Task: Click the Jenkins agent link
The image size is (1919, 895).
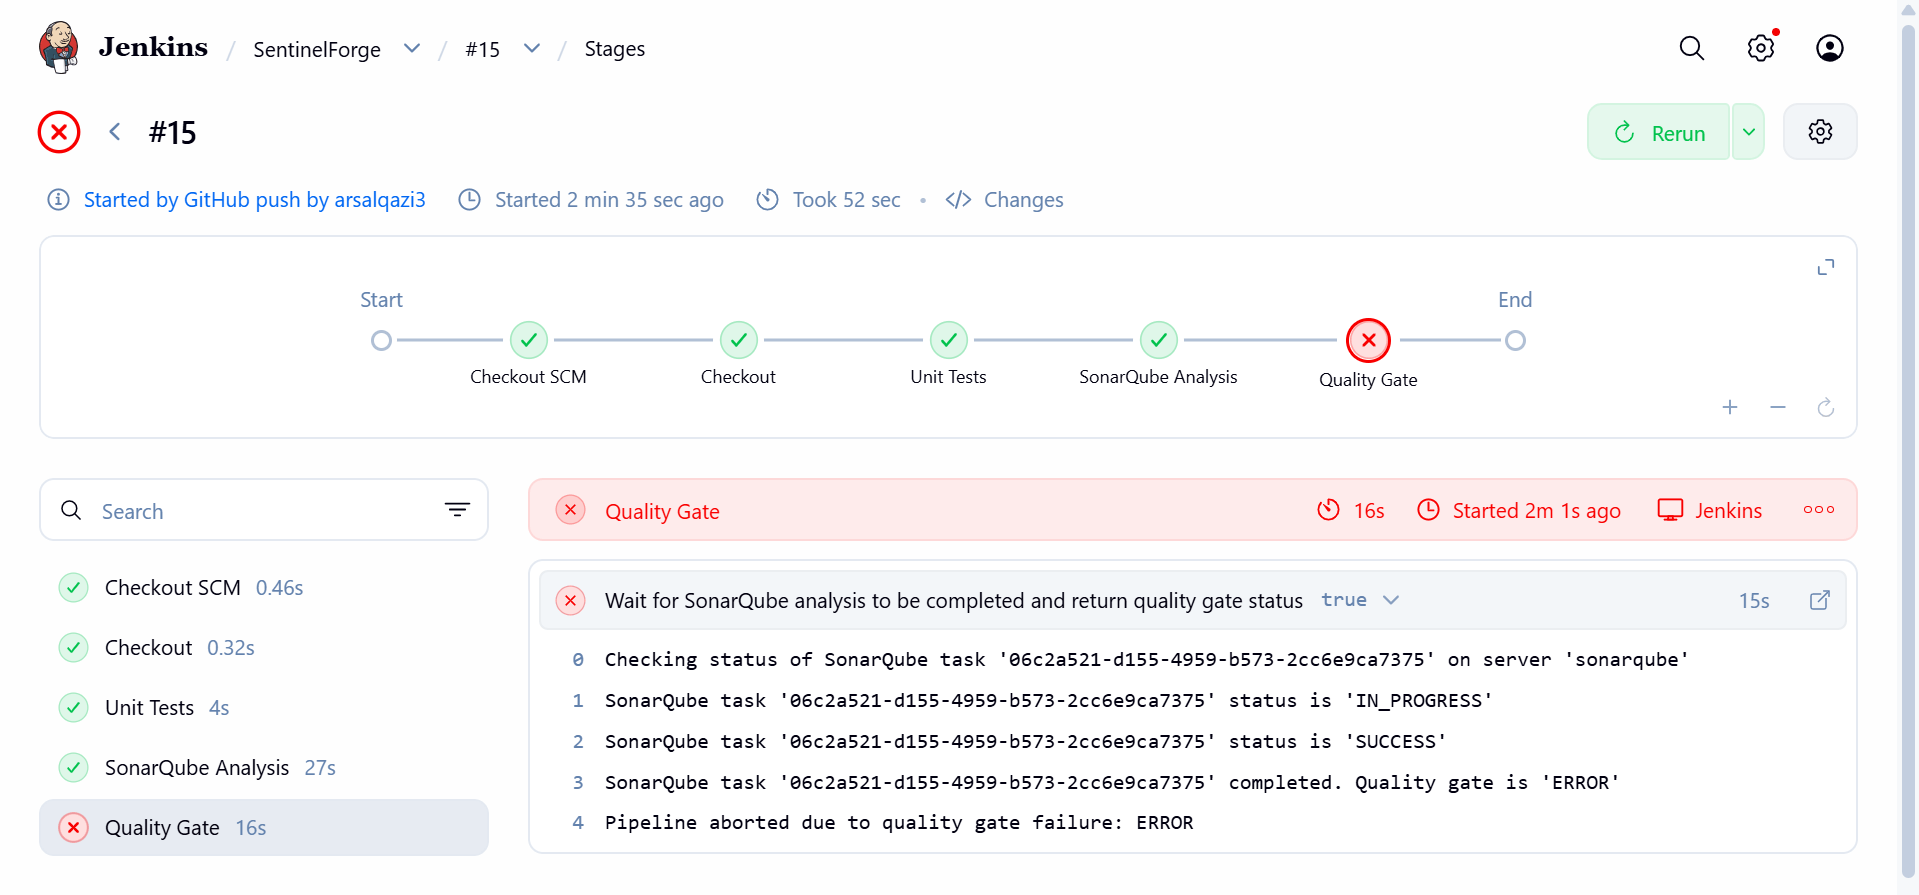Action: pyautogui.click(x=1728, y=511)
